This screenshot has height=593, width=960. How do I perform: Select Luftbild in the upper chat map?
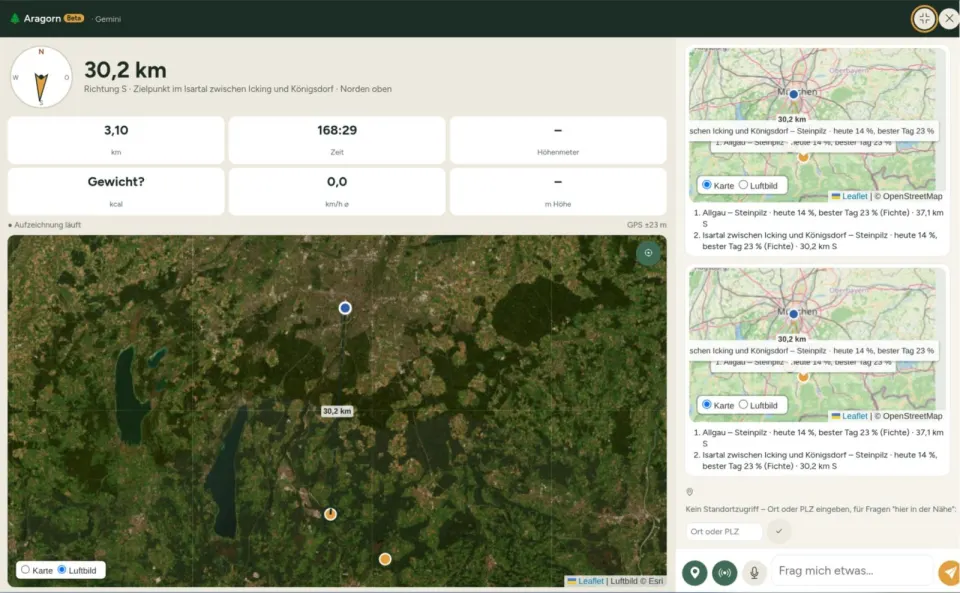click(743, 185)
